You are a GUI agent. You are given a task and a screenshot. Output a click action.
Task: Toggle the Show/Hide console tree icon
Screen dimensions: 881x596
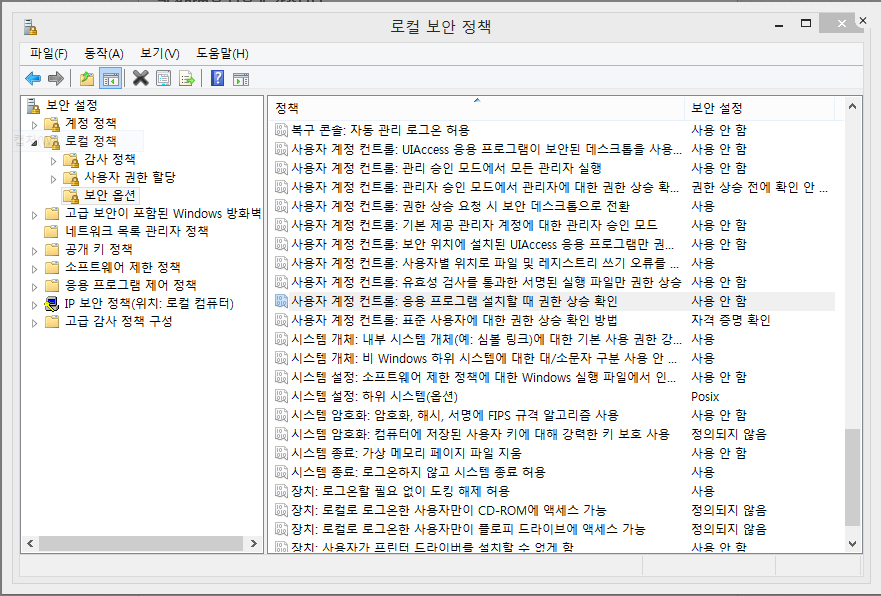pos(111,79)
